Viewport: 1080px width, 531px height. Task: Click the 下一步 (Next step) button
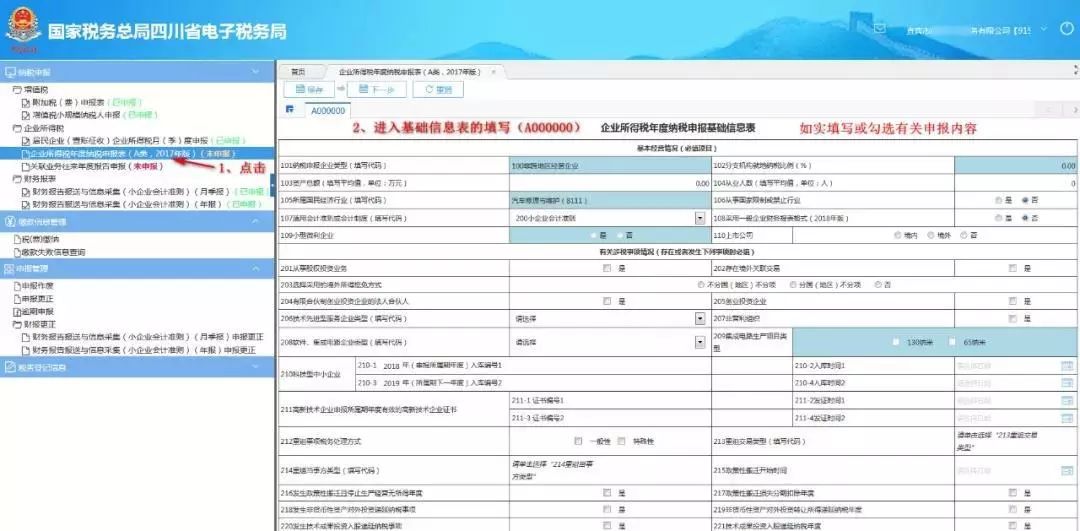[x=373, y=90]
